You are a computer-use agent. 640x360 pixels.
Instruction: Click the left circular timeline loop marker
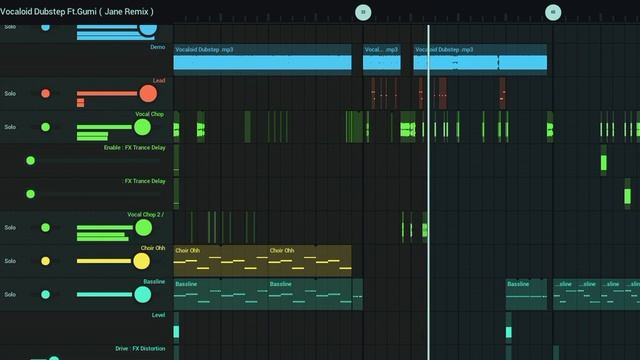click(363, 12)
